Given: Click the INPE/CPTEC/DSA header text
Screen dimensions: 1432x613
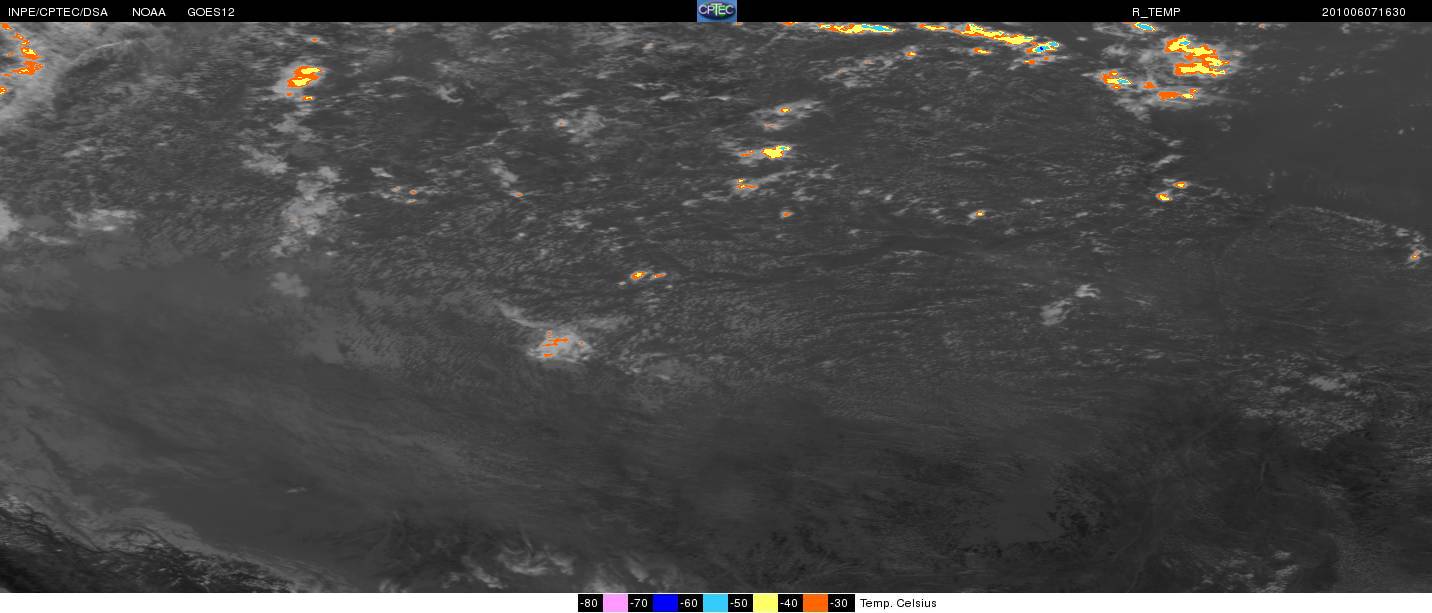Looking at the screenshot, I should coord(58,12).
